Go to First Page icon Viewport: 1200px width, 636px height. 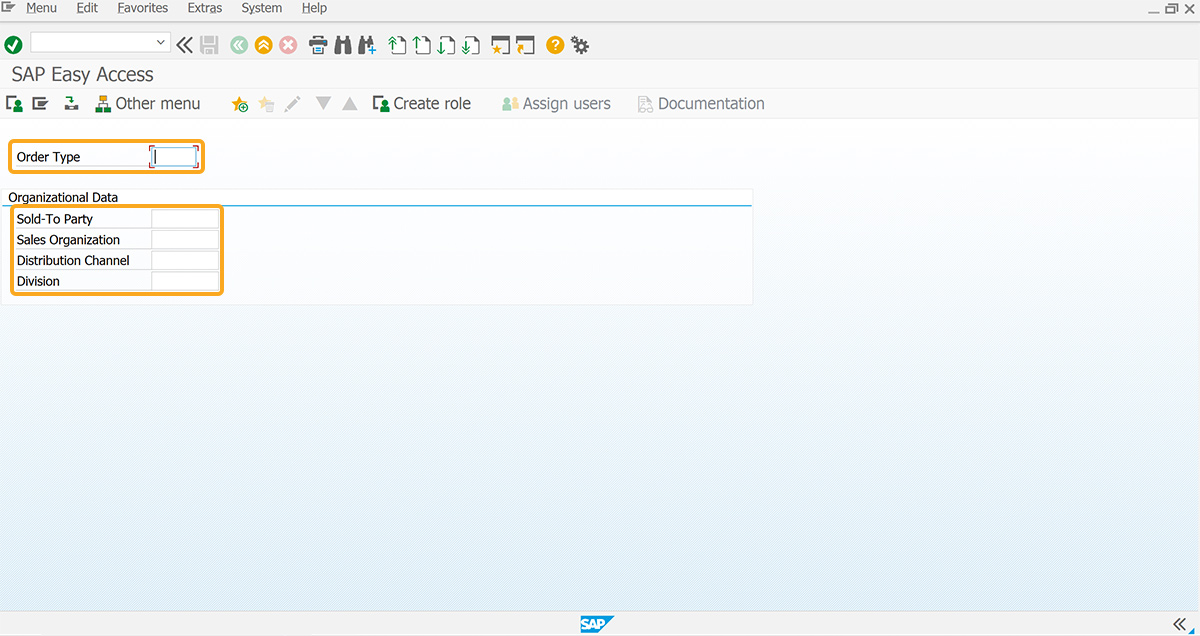coord(397,44)
